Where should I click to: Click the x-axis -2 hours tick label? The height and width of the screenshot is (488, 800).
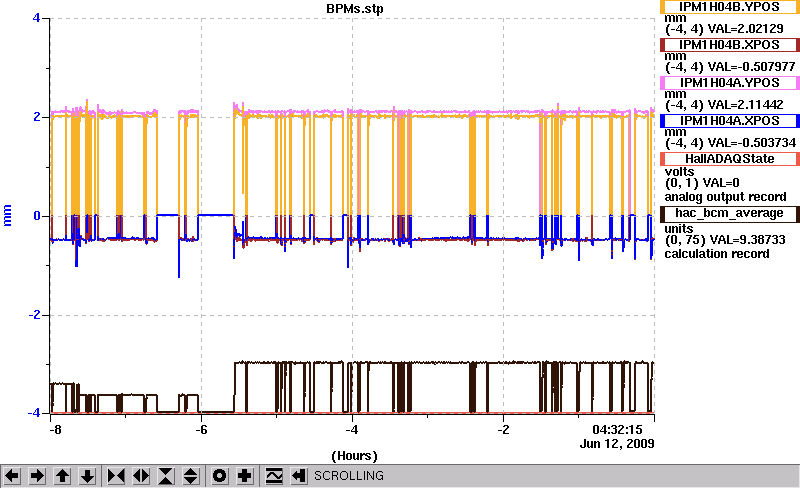point(504,430)
